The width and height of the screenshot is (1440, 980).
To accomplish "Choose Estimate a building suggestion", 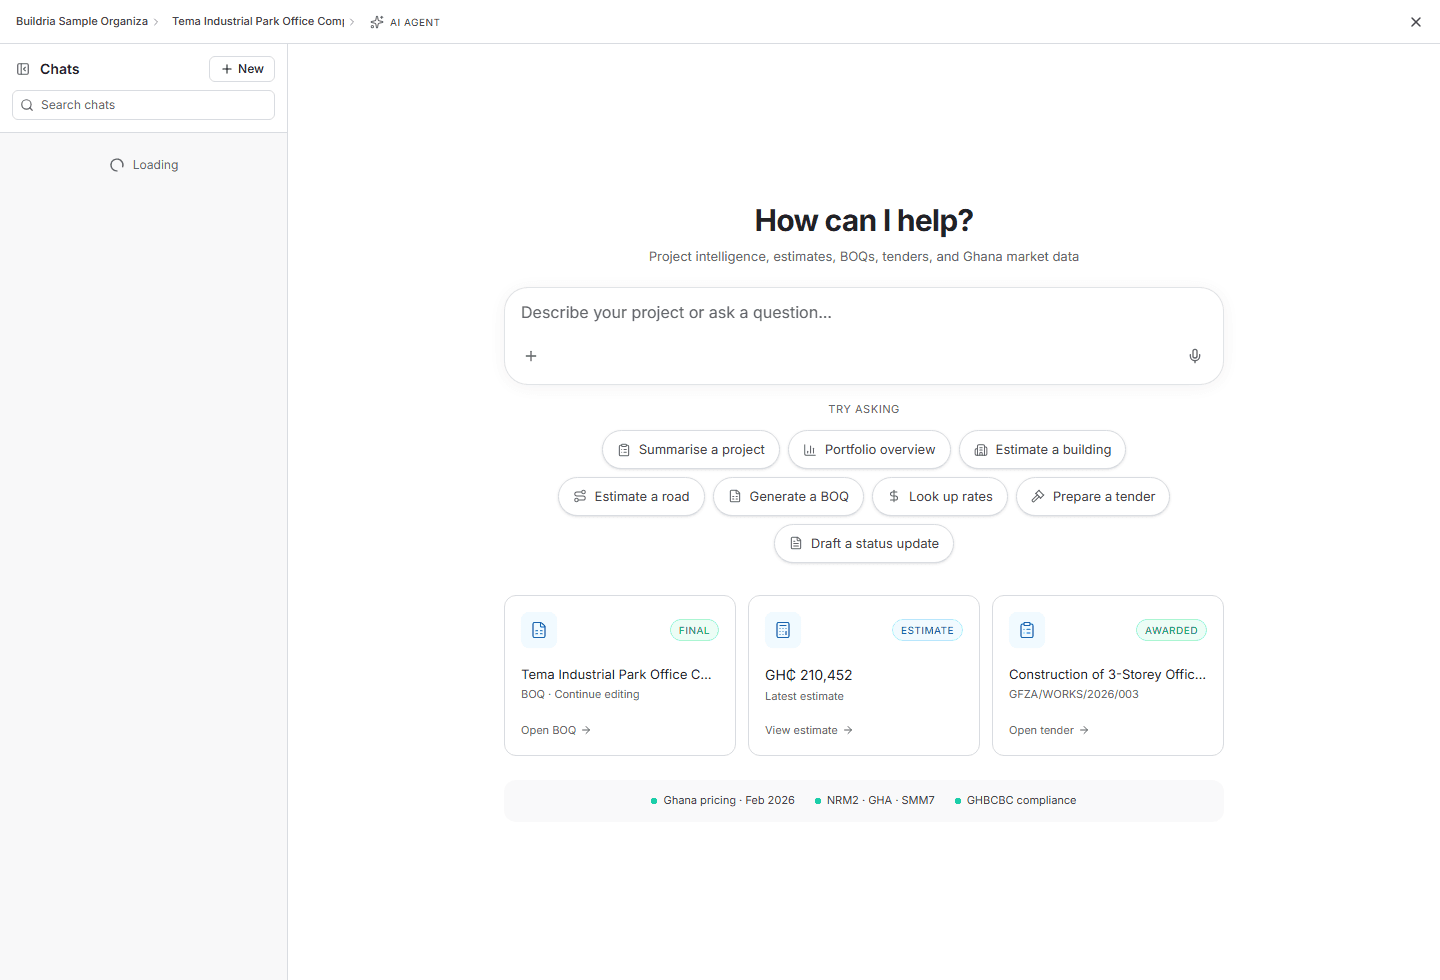I will [1042, 450].
